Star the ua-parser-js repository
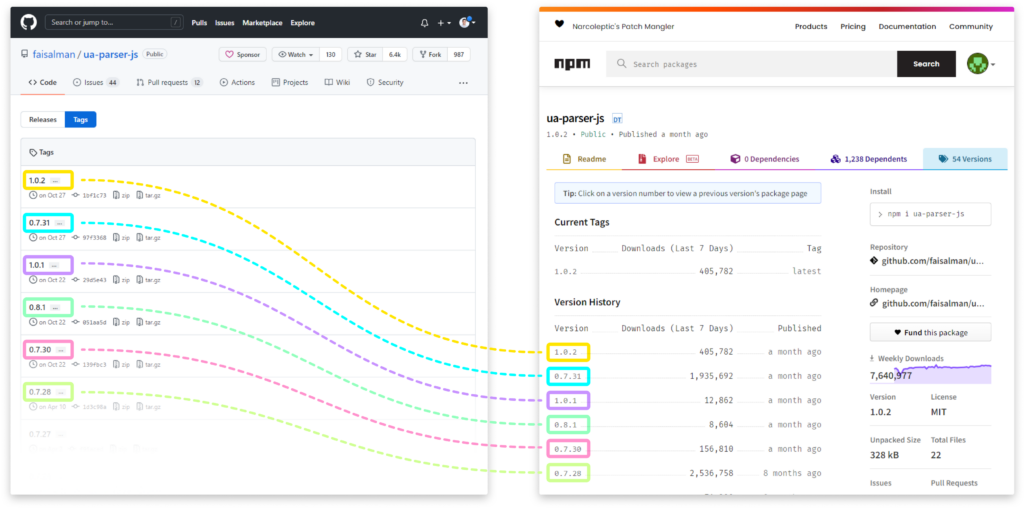The height and width of the screenshot is (508, 1024). coord(366,55)
